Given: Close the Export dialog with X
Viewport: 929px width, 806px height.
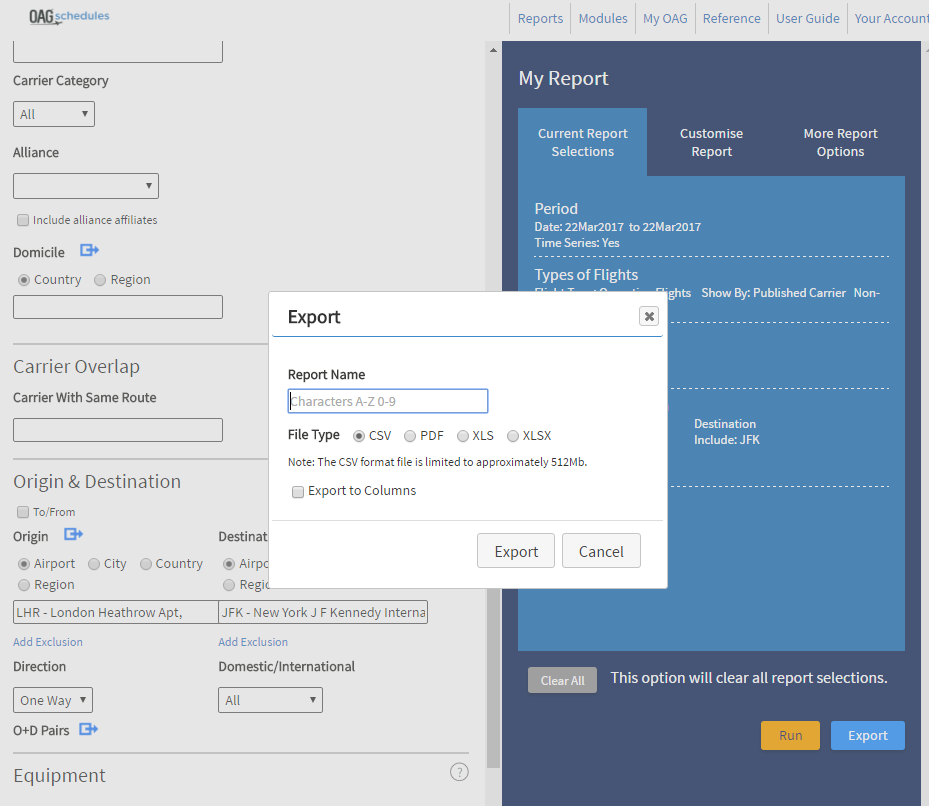Looking at the screenshot, I should pos(649,316).
